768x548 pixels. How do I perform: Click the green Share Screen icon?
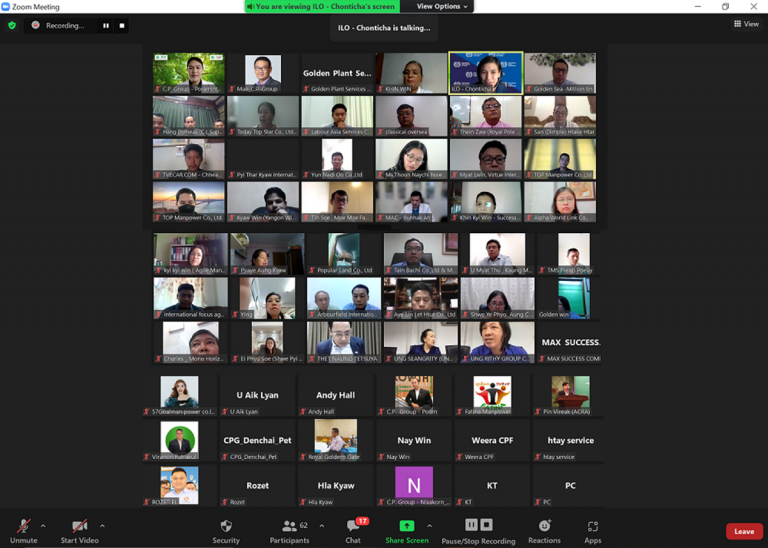[407, 526]
